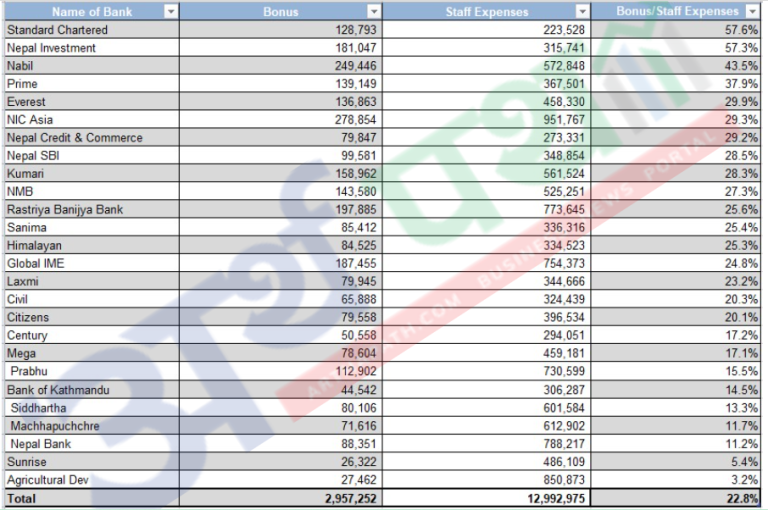Screen dimensions: 768x510
Task: Select the Name of Bank header cell
Action: tap(92, 12)
